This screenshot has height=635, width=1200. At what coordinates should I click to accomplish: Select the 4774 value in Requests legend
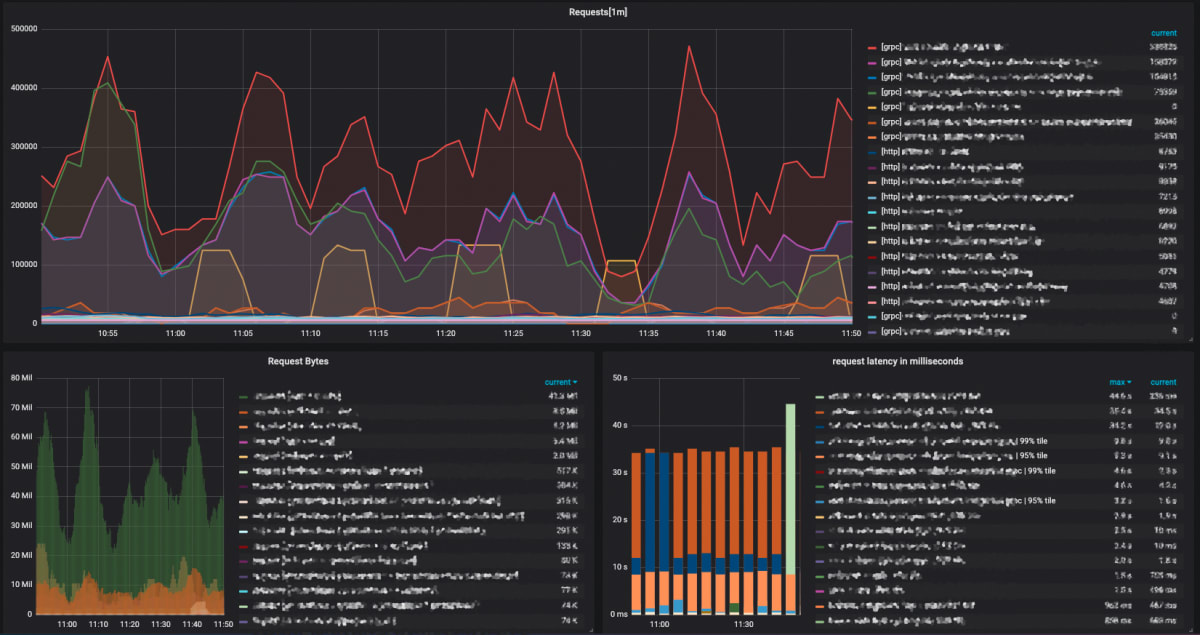tap(1167, 270)
